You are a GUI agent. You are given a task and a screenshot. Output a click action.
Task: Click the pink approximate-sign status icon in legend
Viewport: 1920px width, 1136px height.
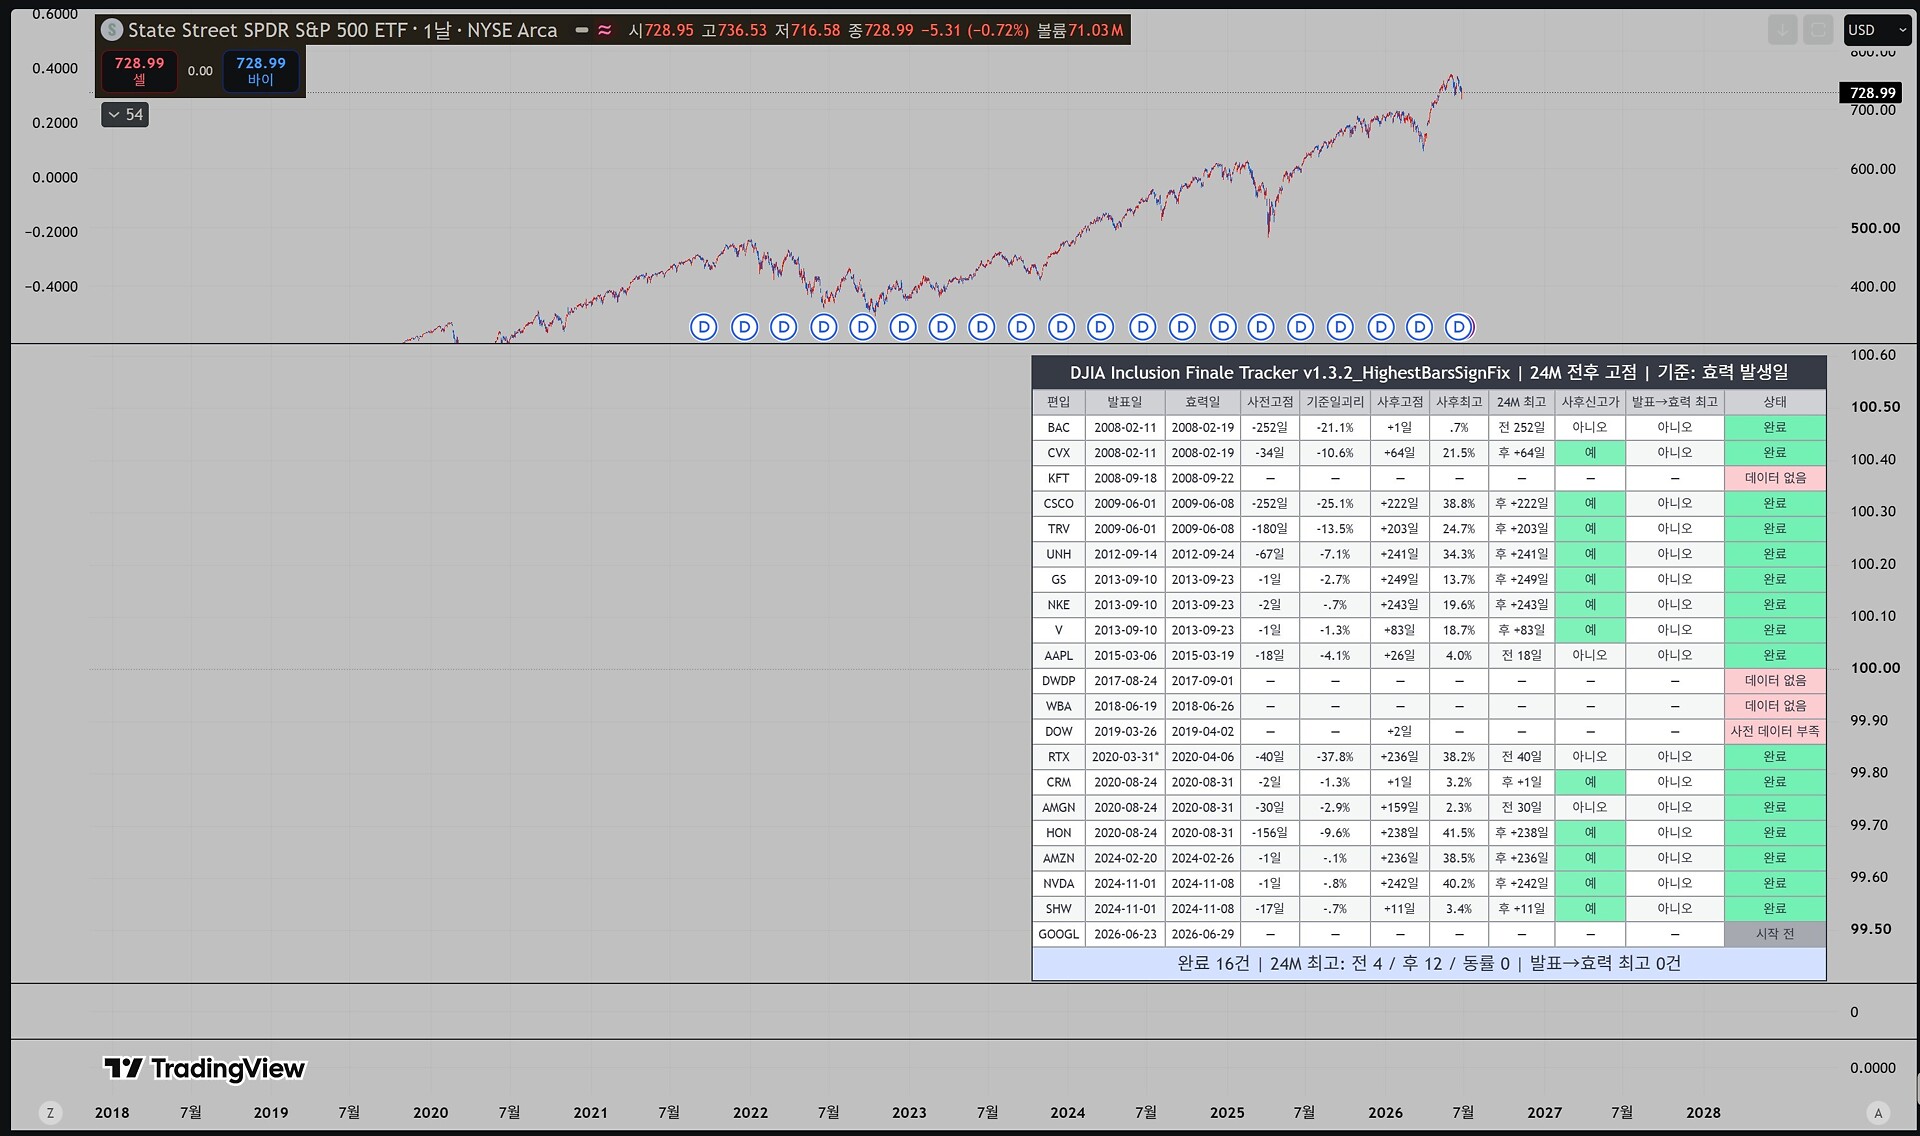click(605, 30)
